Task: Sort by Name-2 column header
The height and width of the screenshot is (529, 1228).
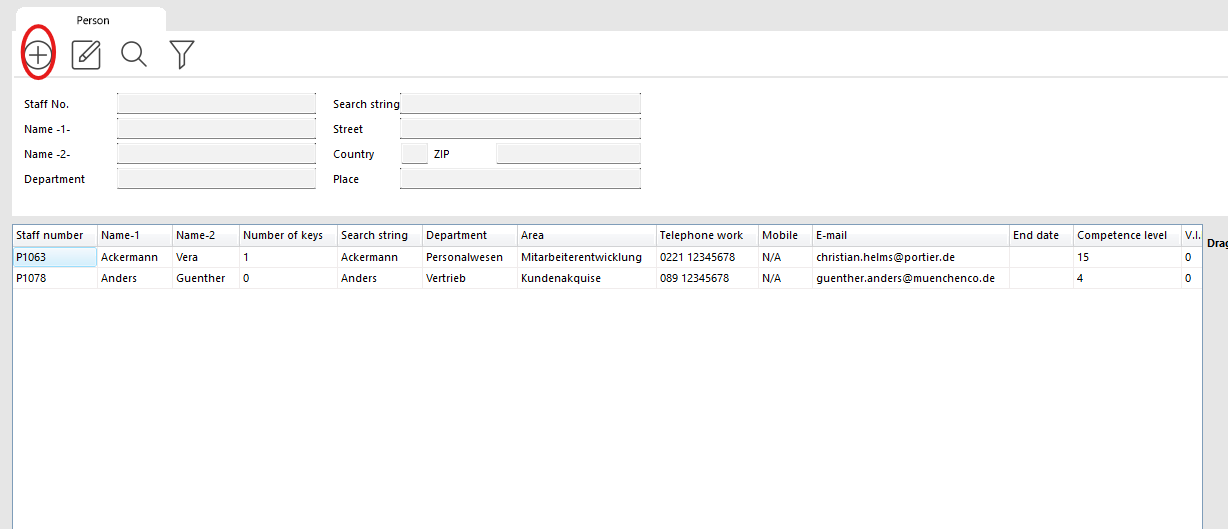Action: coord(206,236)
